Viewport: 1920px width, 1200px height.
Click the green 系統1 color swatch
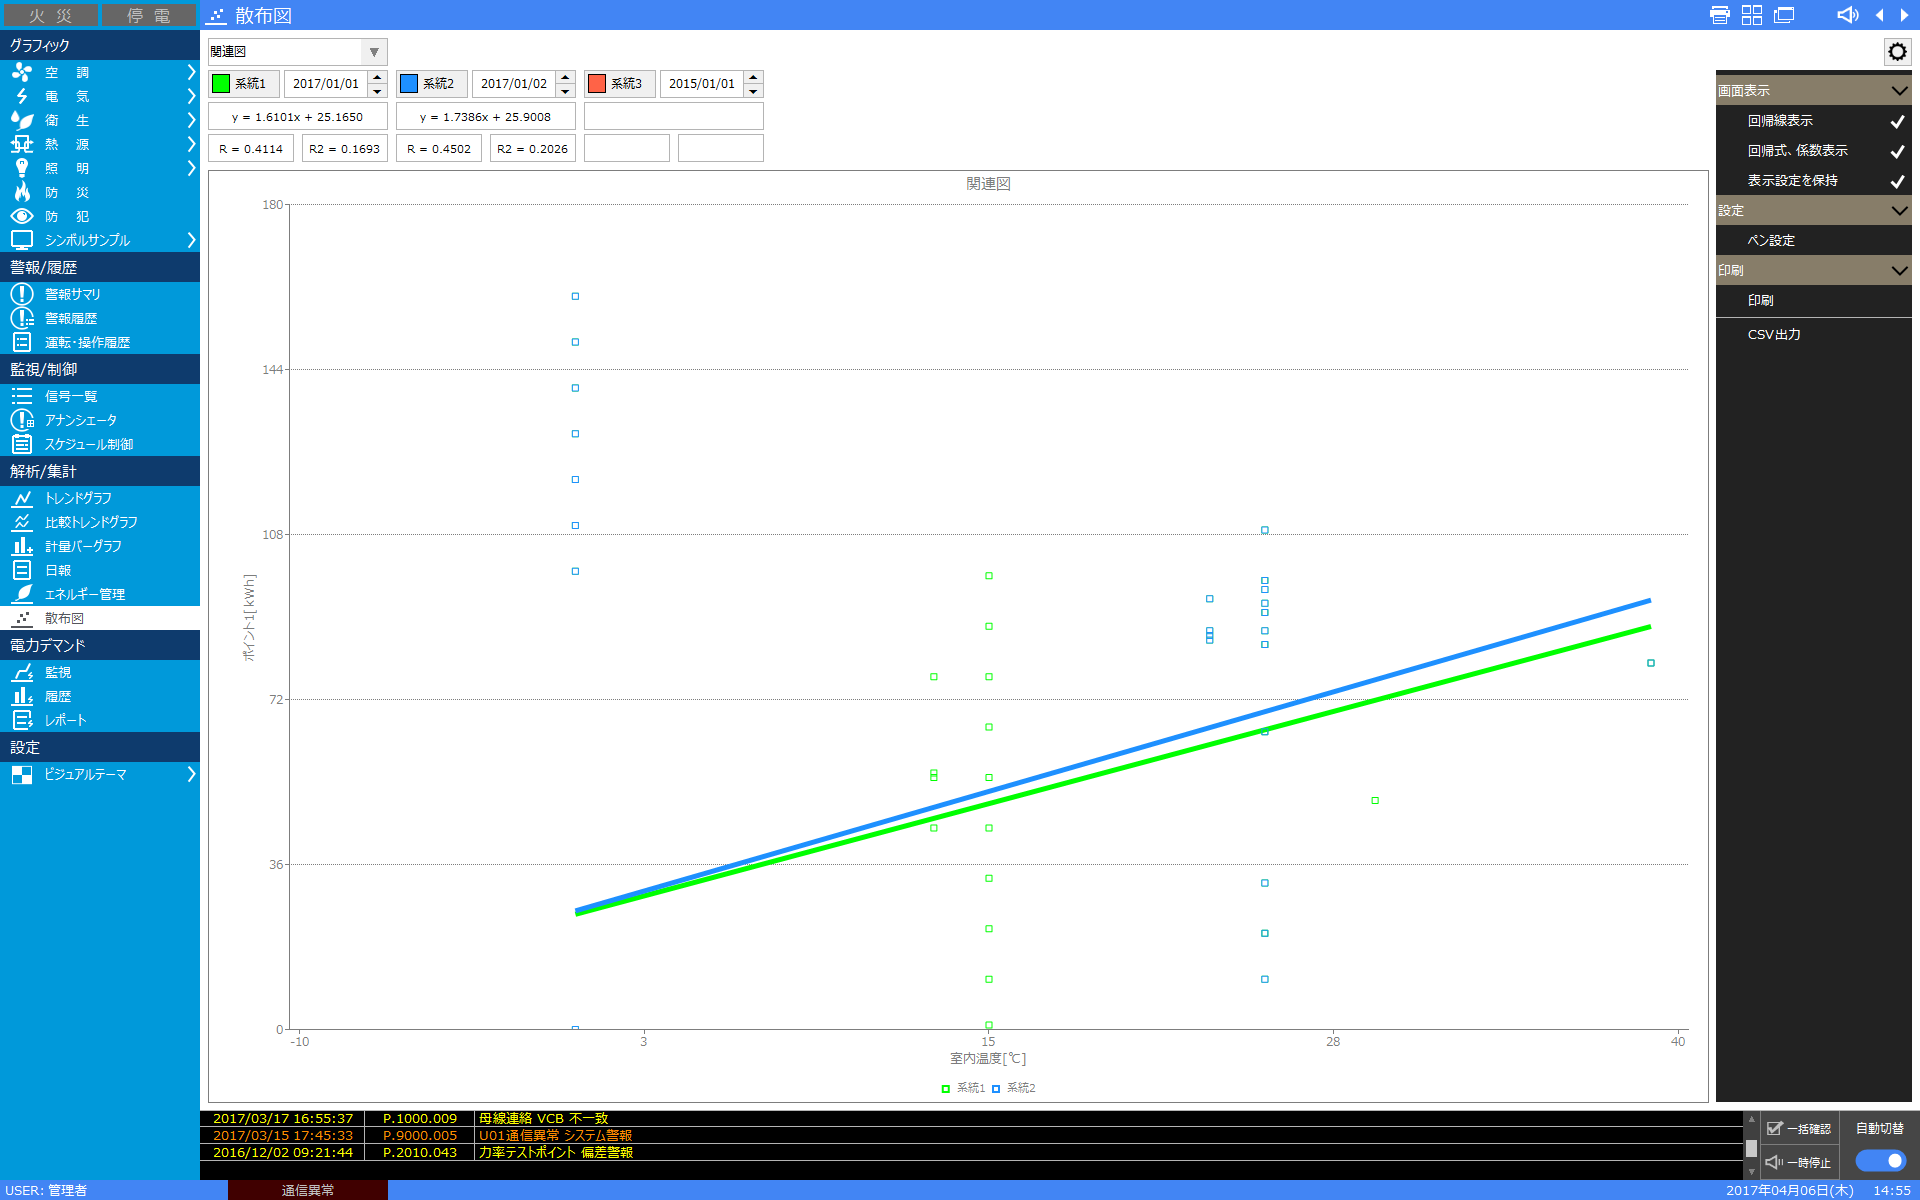221,84
